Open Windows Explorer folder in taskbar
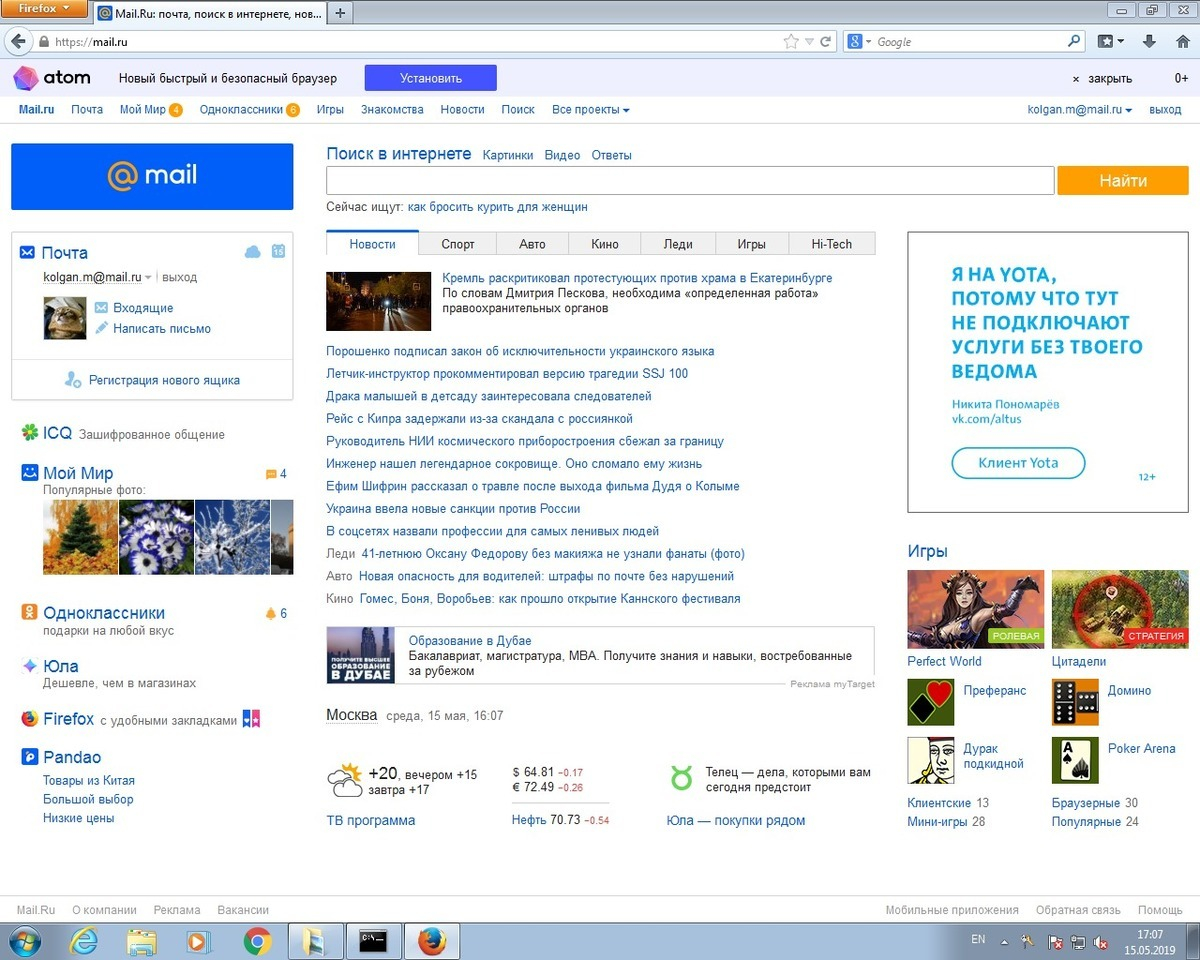Image resolution: width=1200 pixels, height=960 pixels. pos(141,941)
